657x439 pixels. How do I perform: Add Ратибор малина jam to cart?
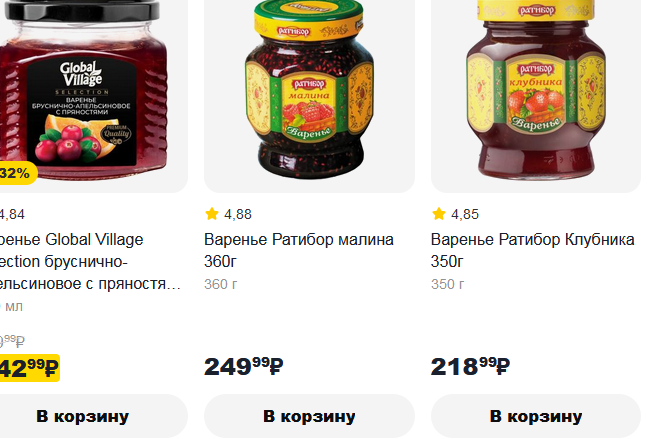[309, 416]
